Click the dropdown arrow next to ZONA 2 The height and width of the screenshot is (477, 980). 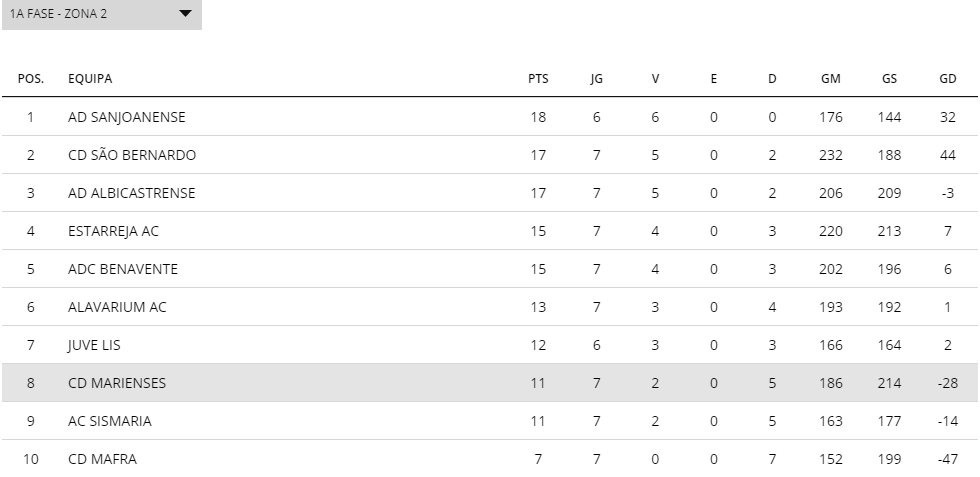[x=185, y=13]
